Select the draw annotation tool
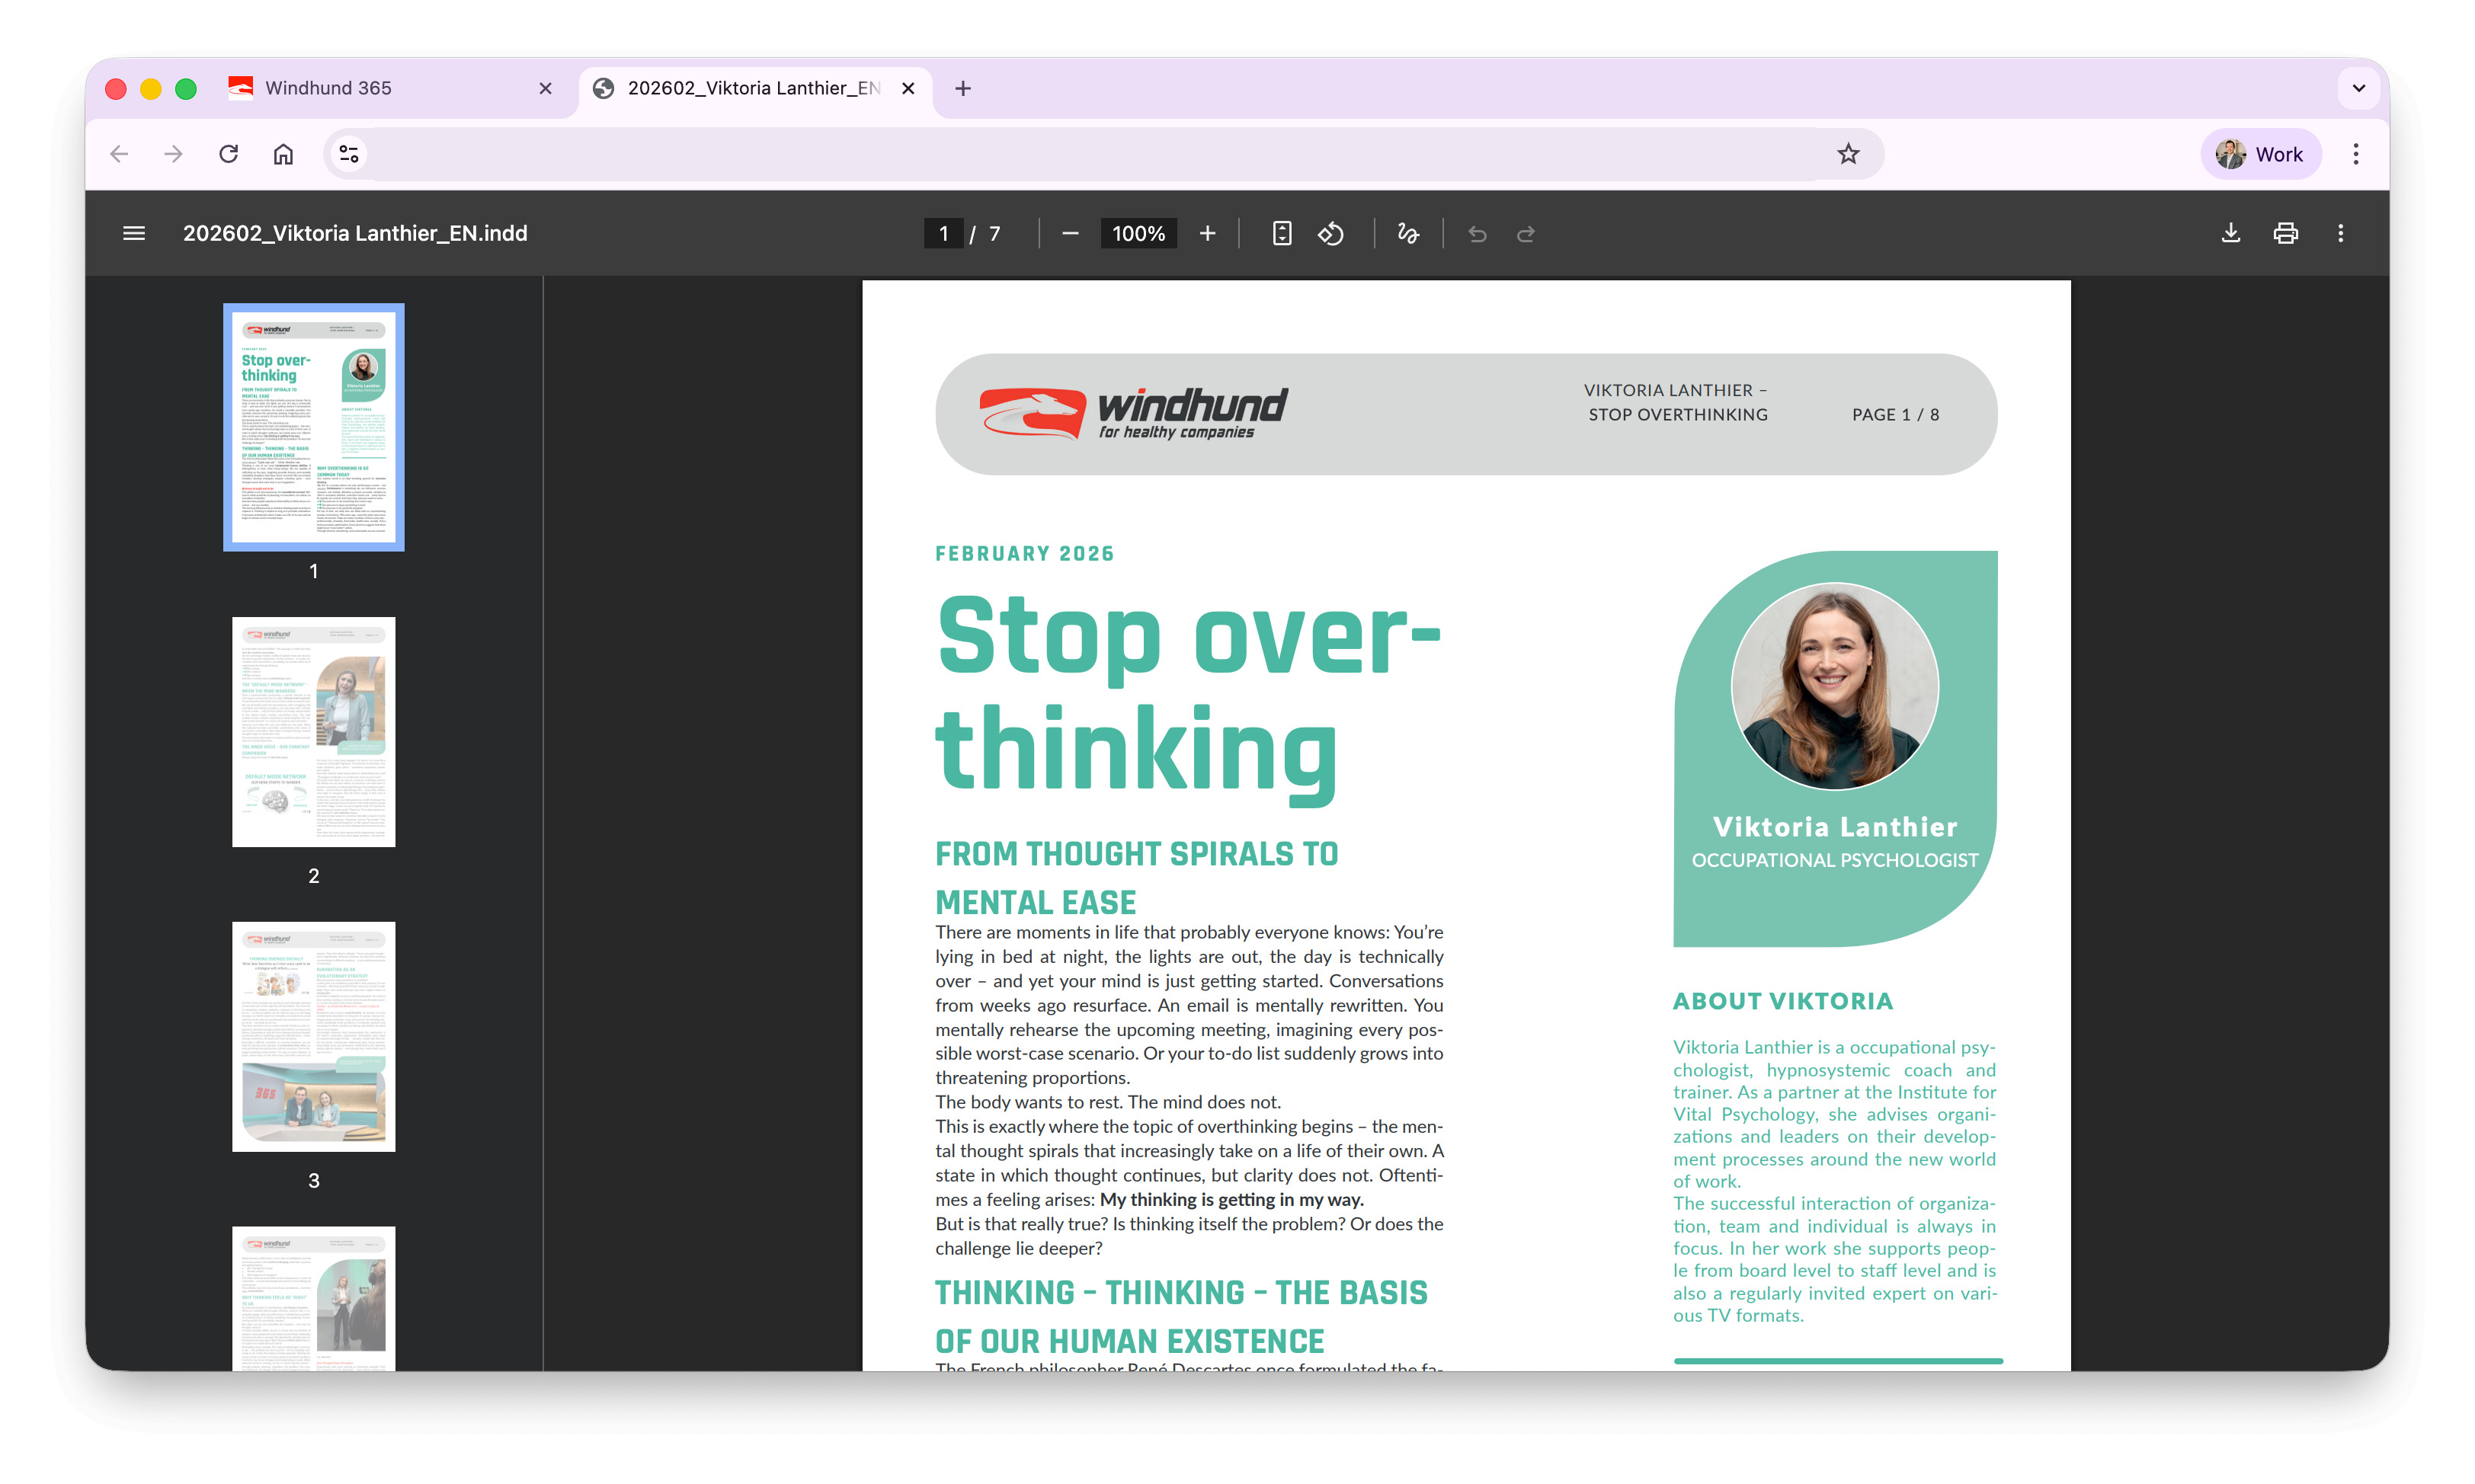The height and width of the screenshot is (1484, 2475). tap(1408, 233)
